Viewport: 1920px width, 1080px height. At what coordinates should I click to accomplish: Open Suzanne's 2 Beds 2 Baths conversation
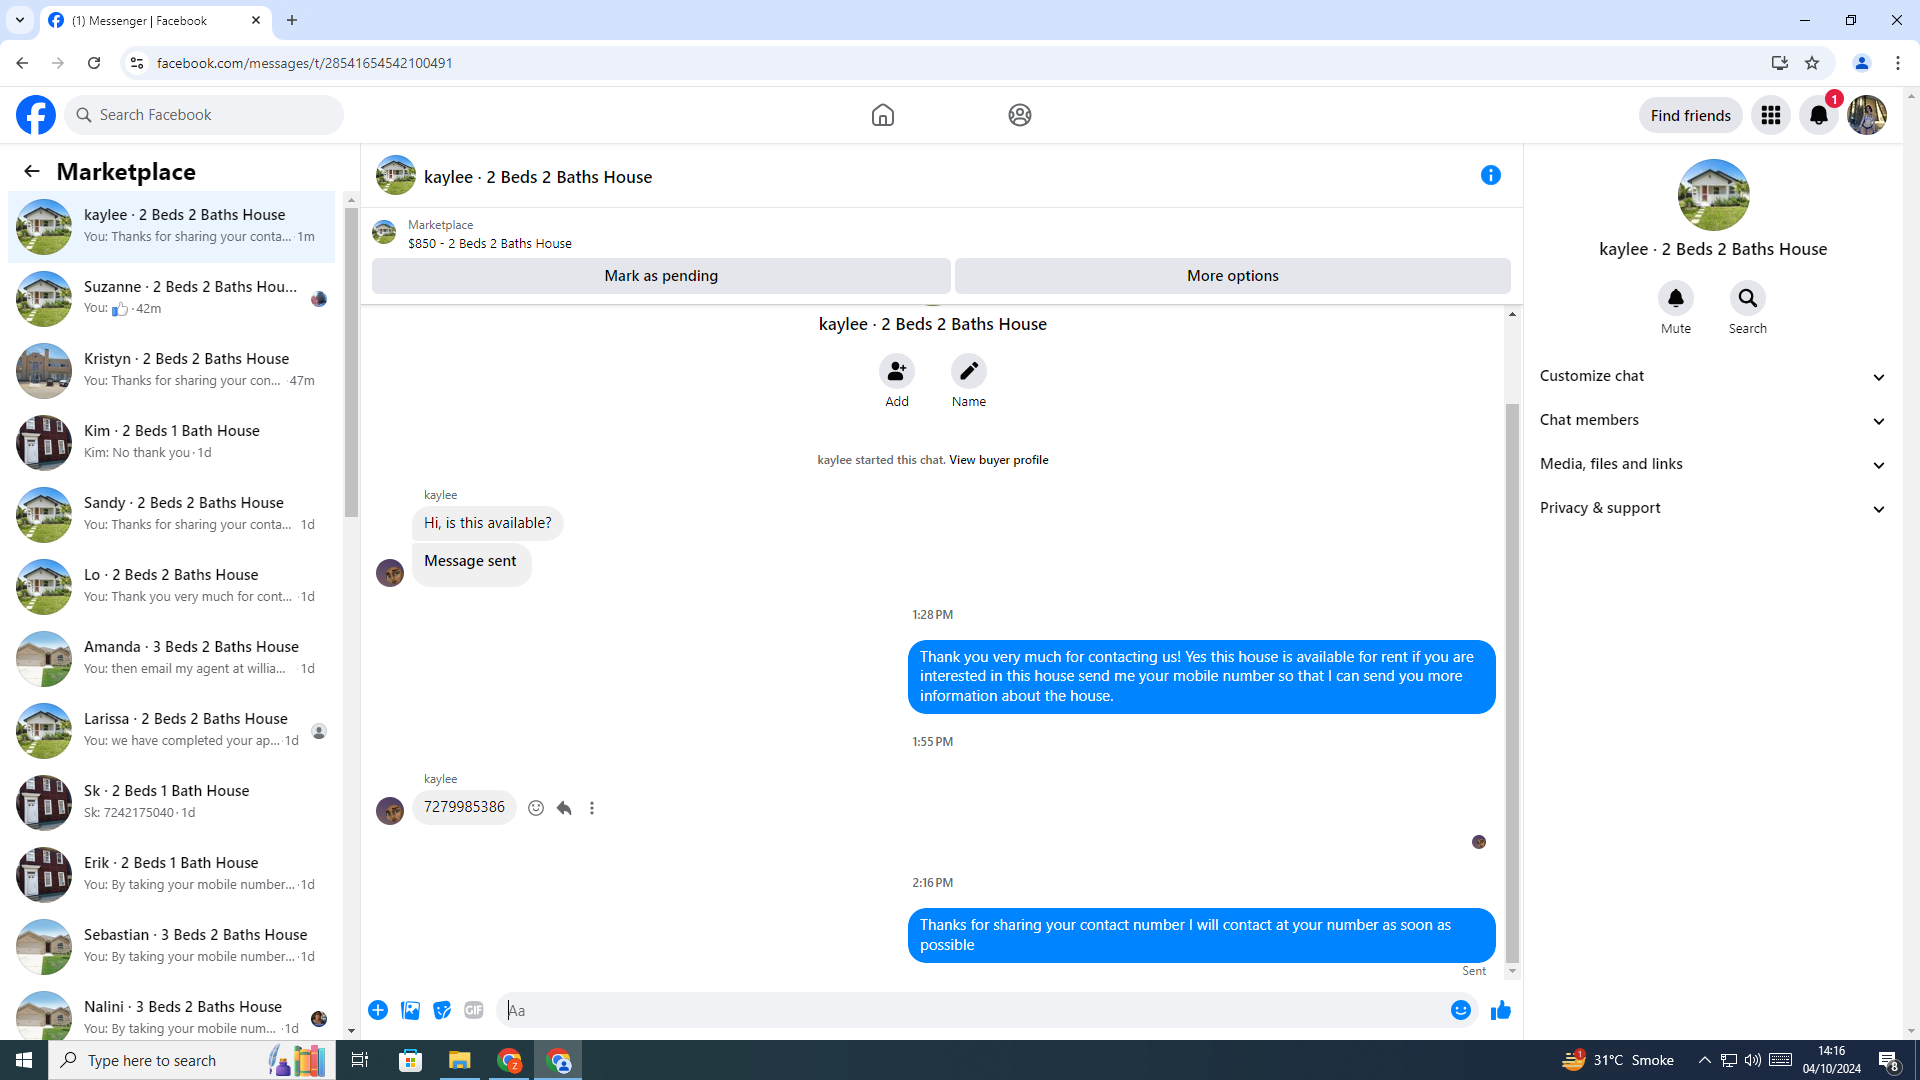[172, 298]
